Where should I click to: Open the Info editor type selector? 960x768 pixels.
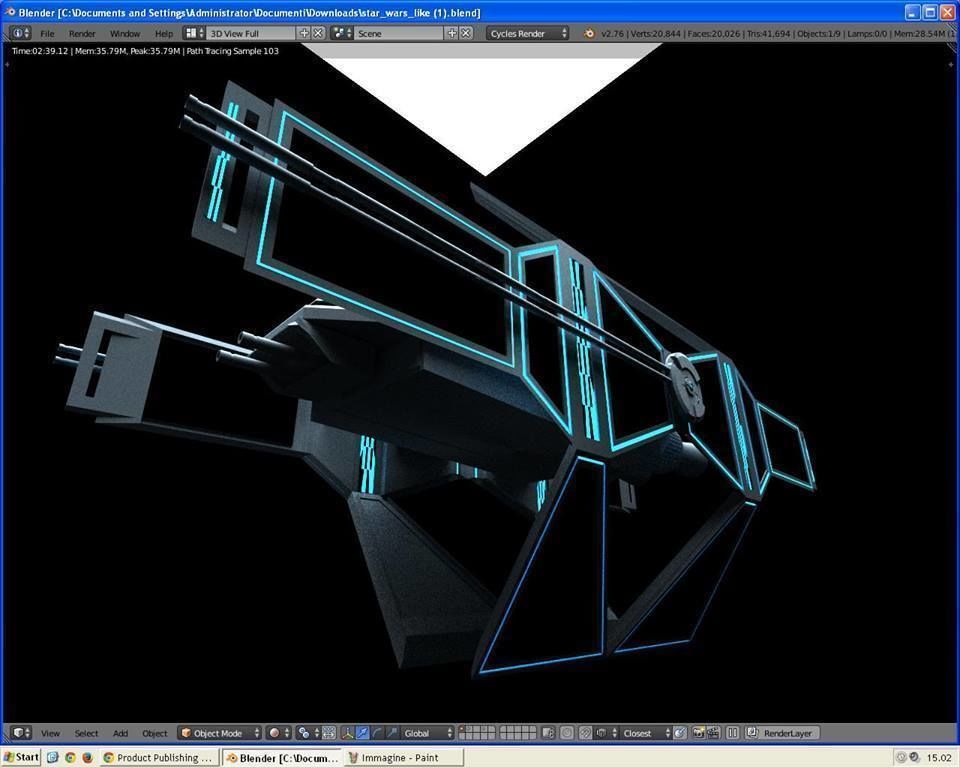click(x=21, y=33)
